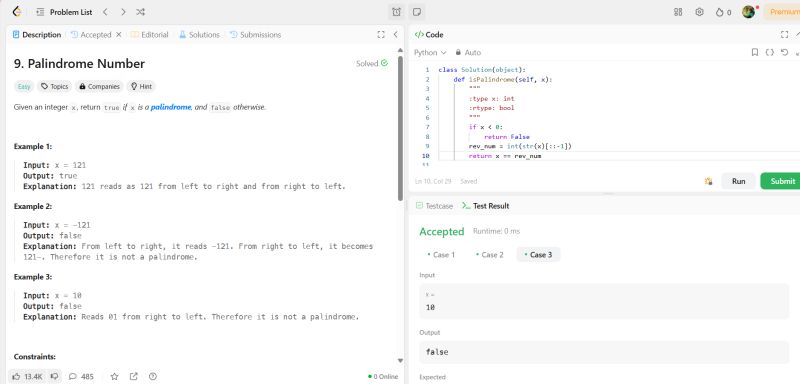The image size is (800, 384).
Task: Jump to the Topics tag
Action: tap(55, 87)
